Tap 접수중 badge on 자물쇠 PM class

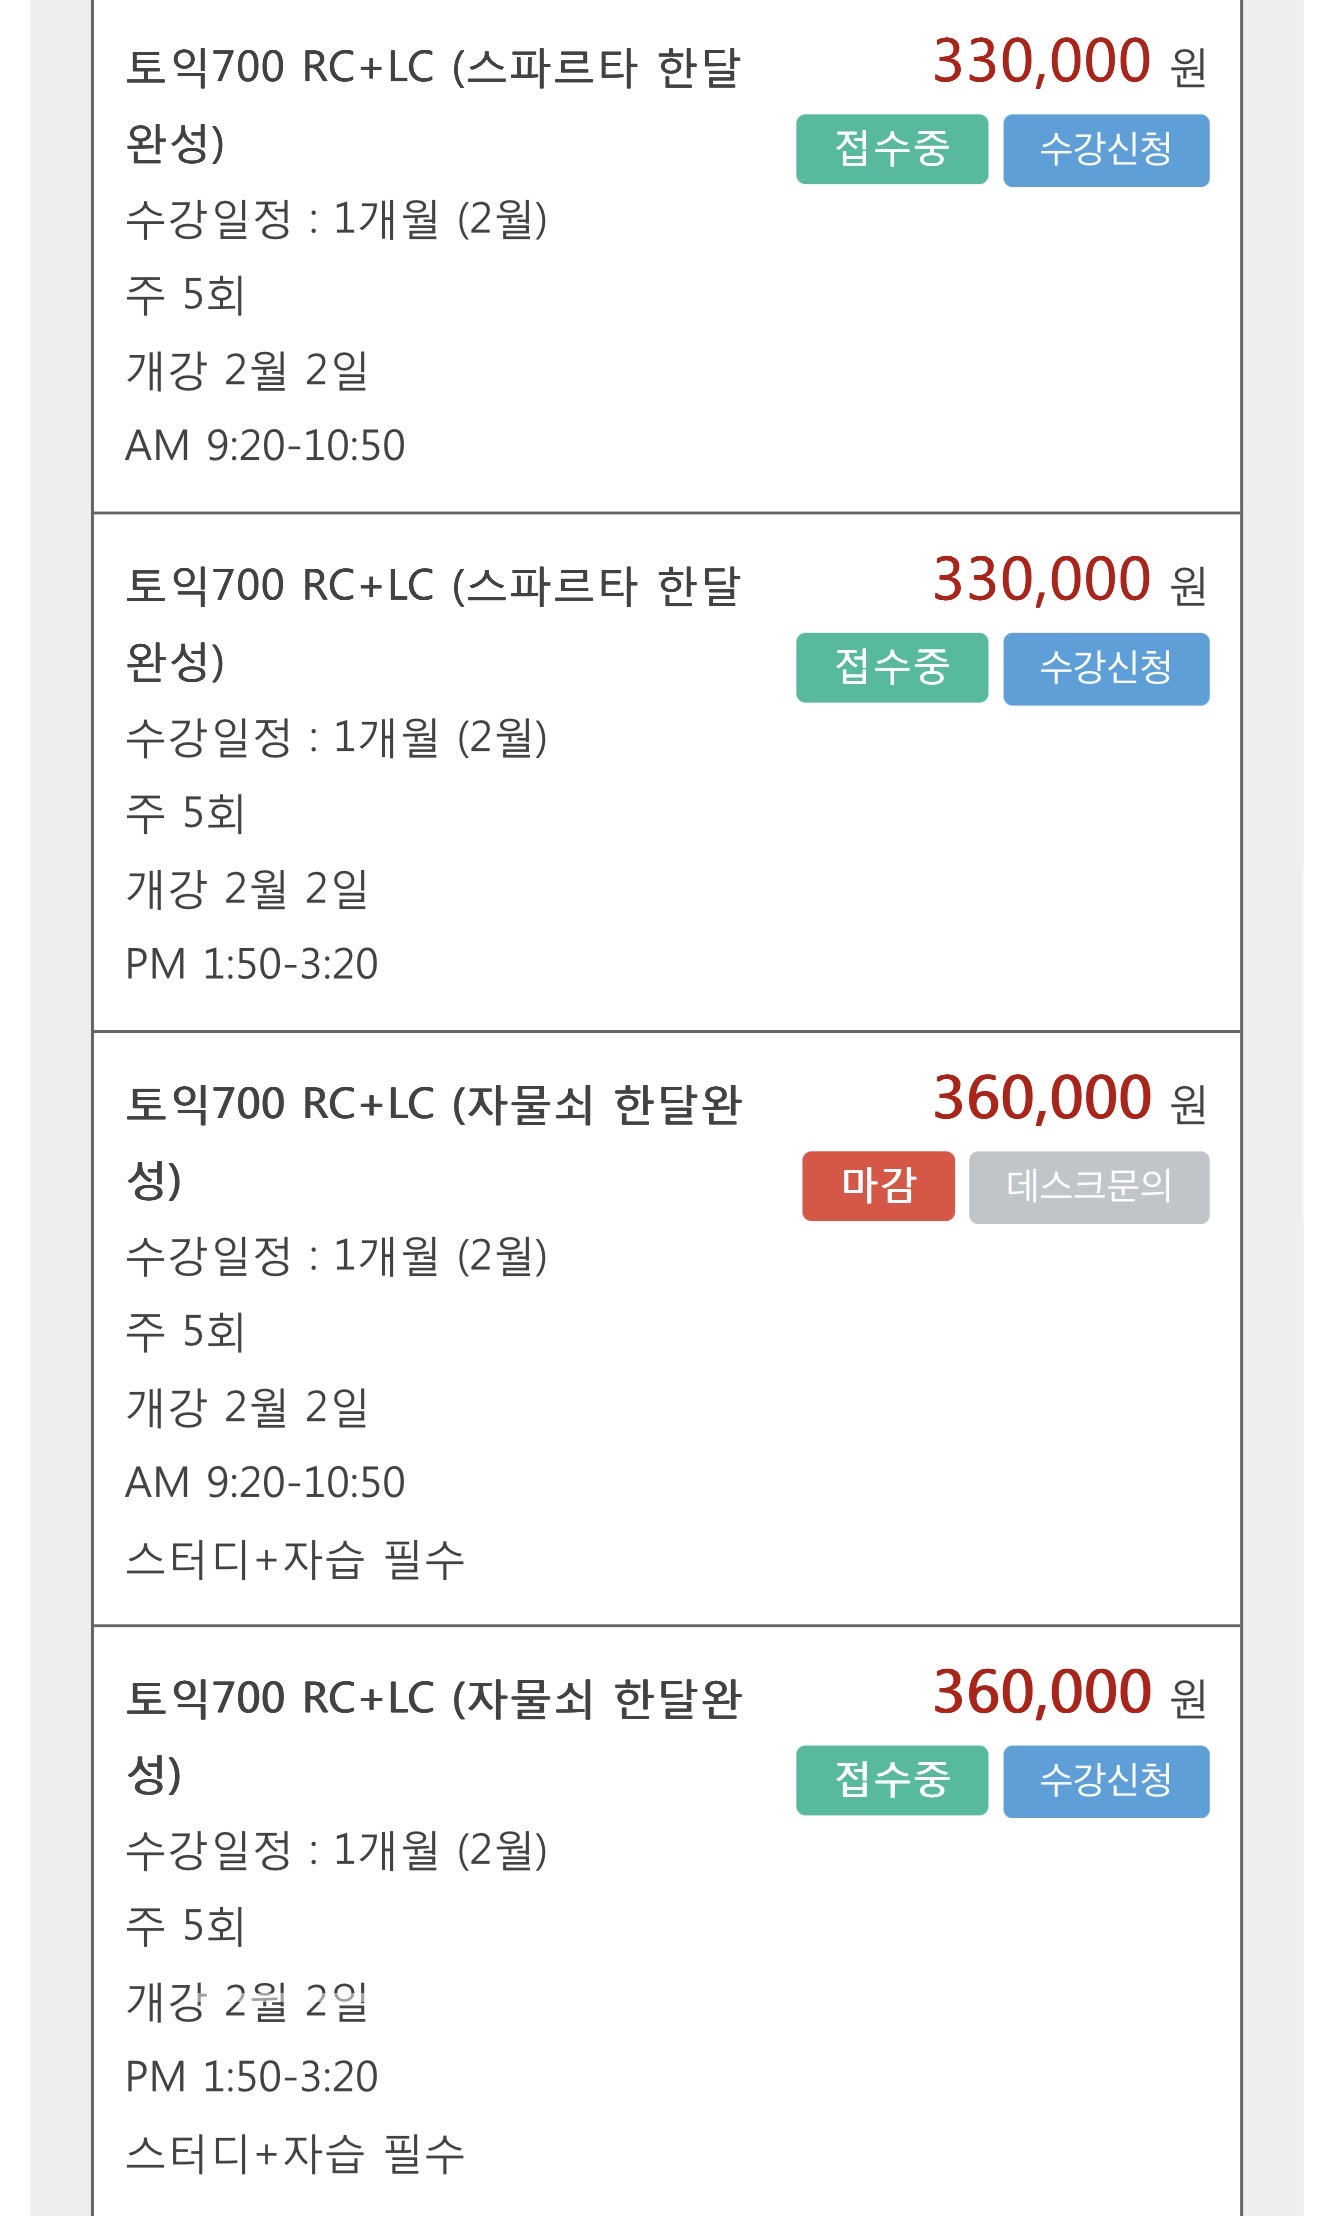click(891, 1780)
